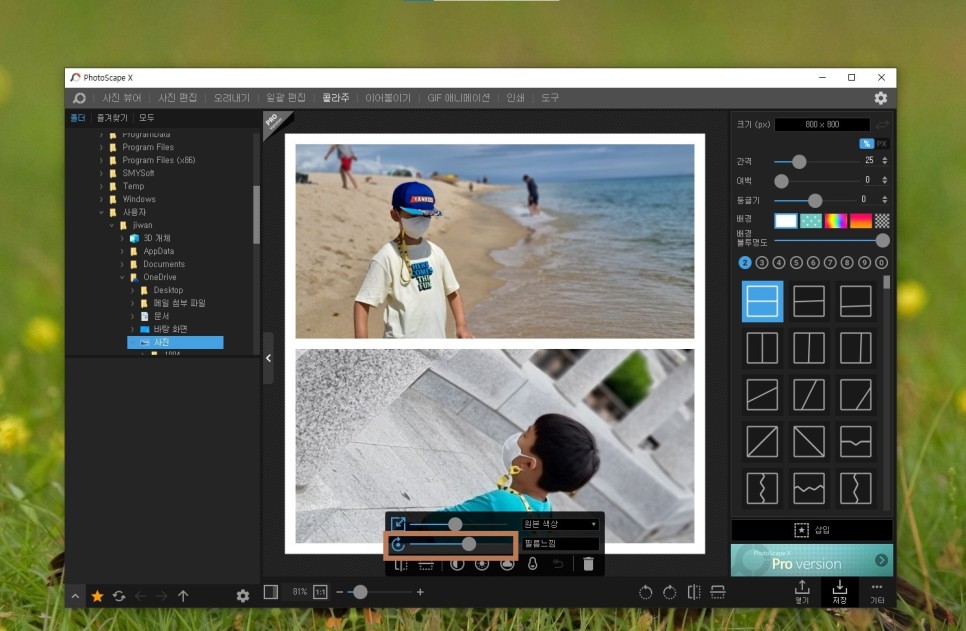966x631 pixels.
Task: Click the zoom out minus icon
Action: click(x=339, y=592)
